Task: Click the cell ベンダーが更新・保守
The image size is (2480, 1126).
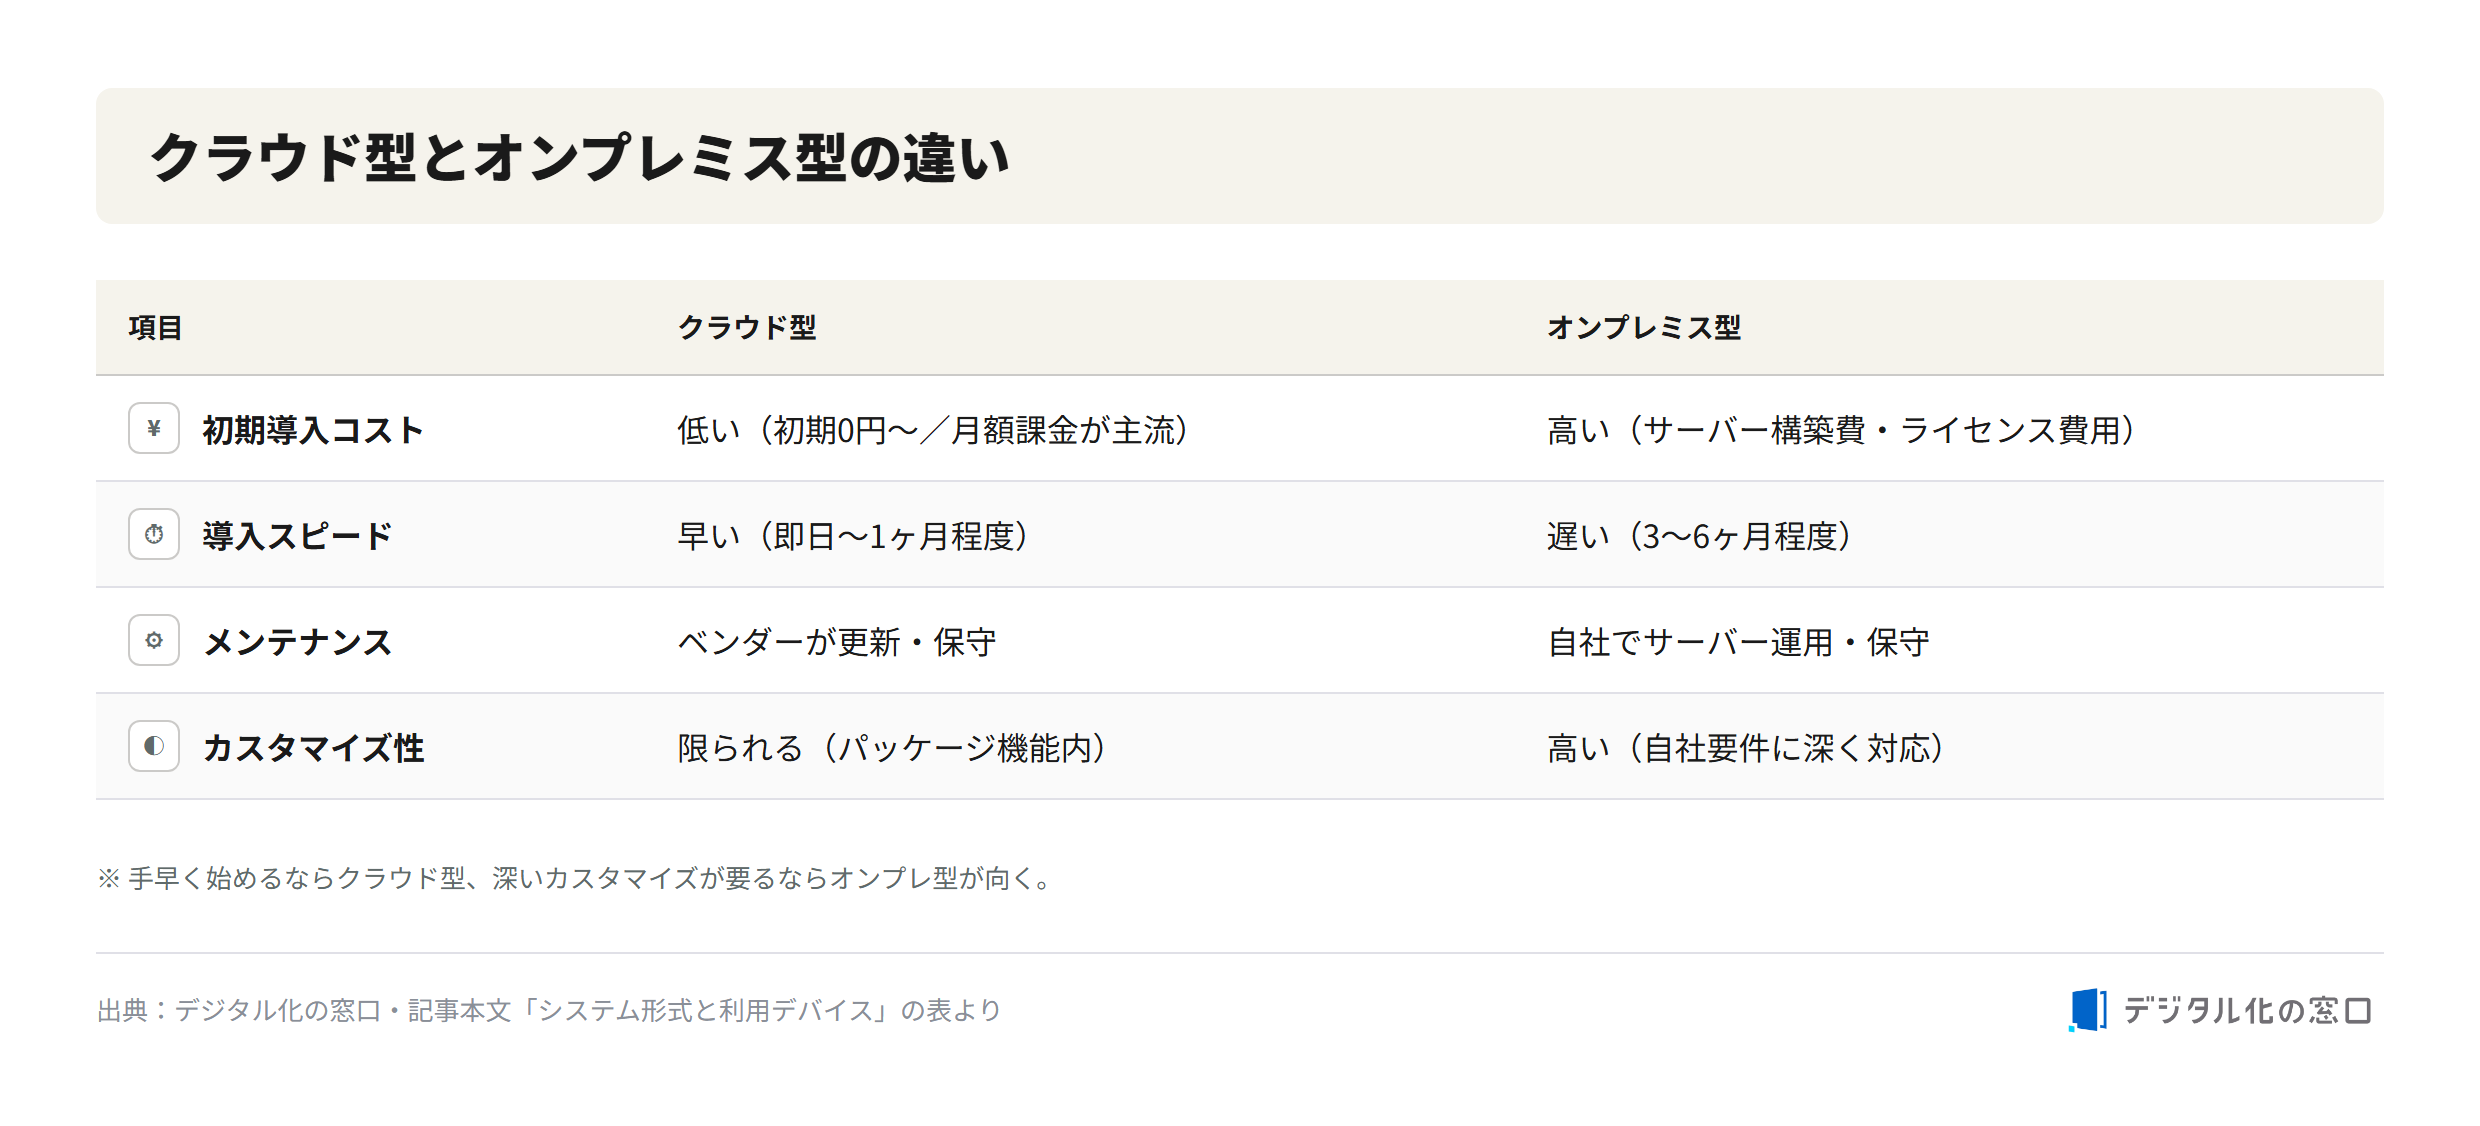Action: pos(837,642)
